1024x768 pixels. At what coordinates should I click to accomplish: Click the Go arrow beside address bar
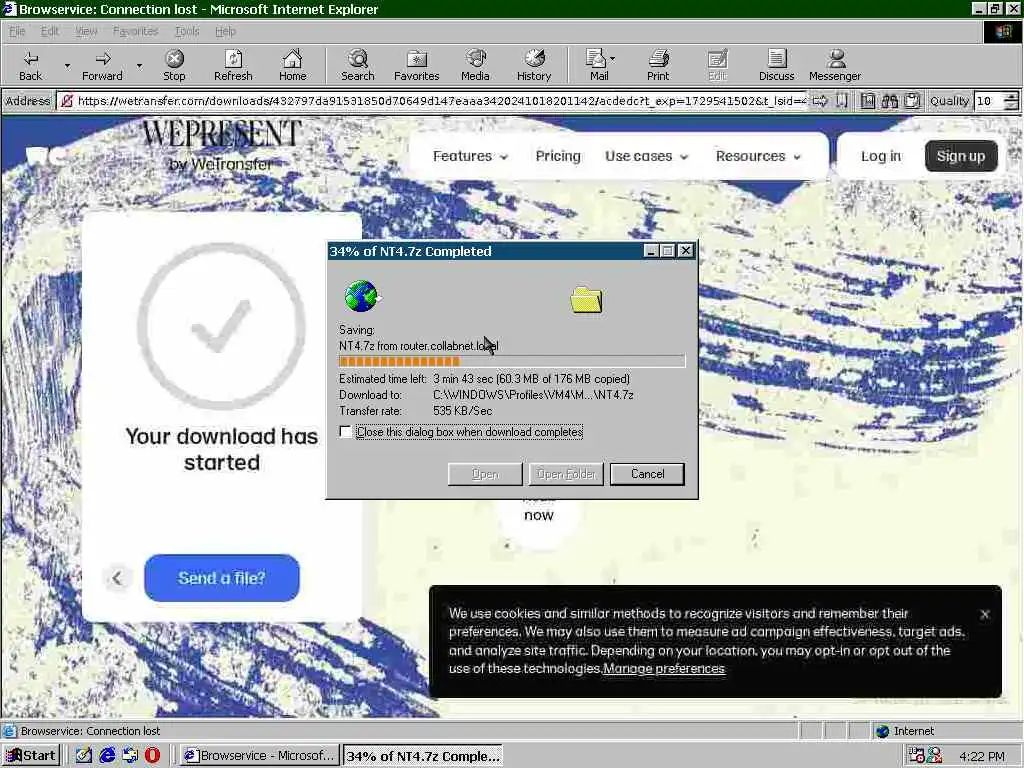click(820, 101)
